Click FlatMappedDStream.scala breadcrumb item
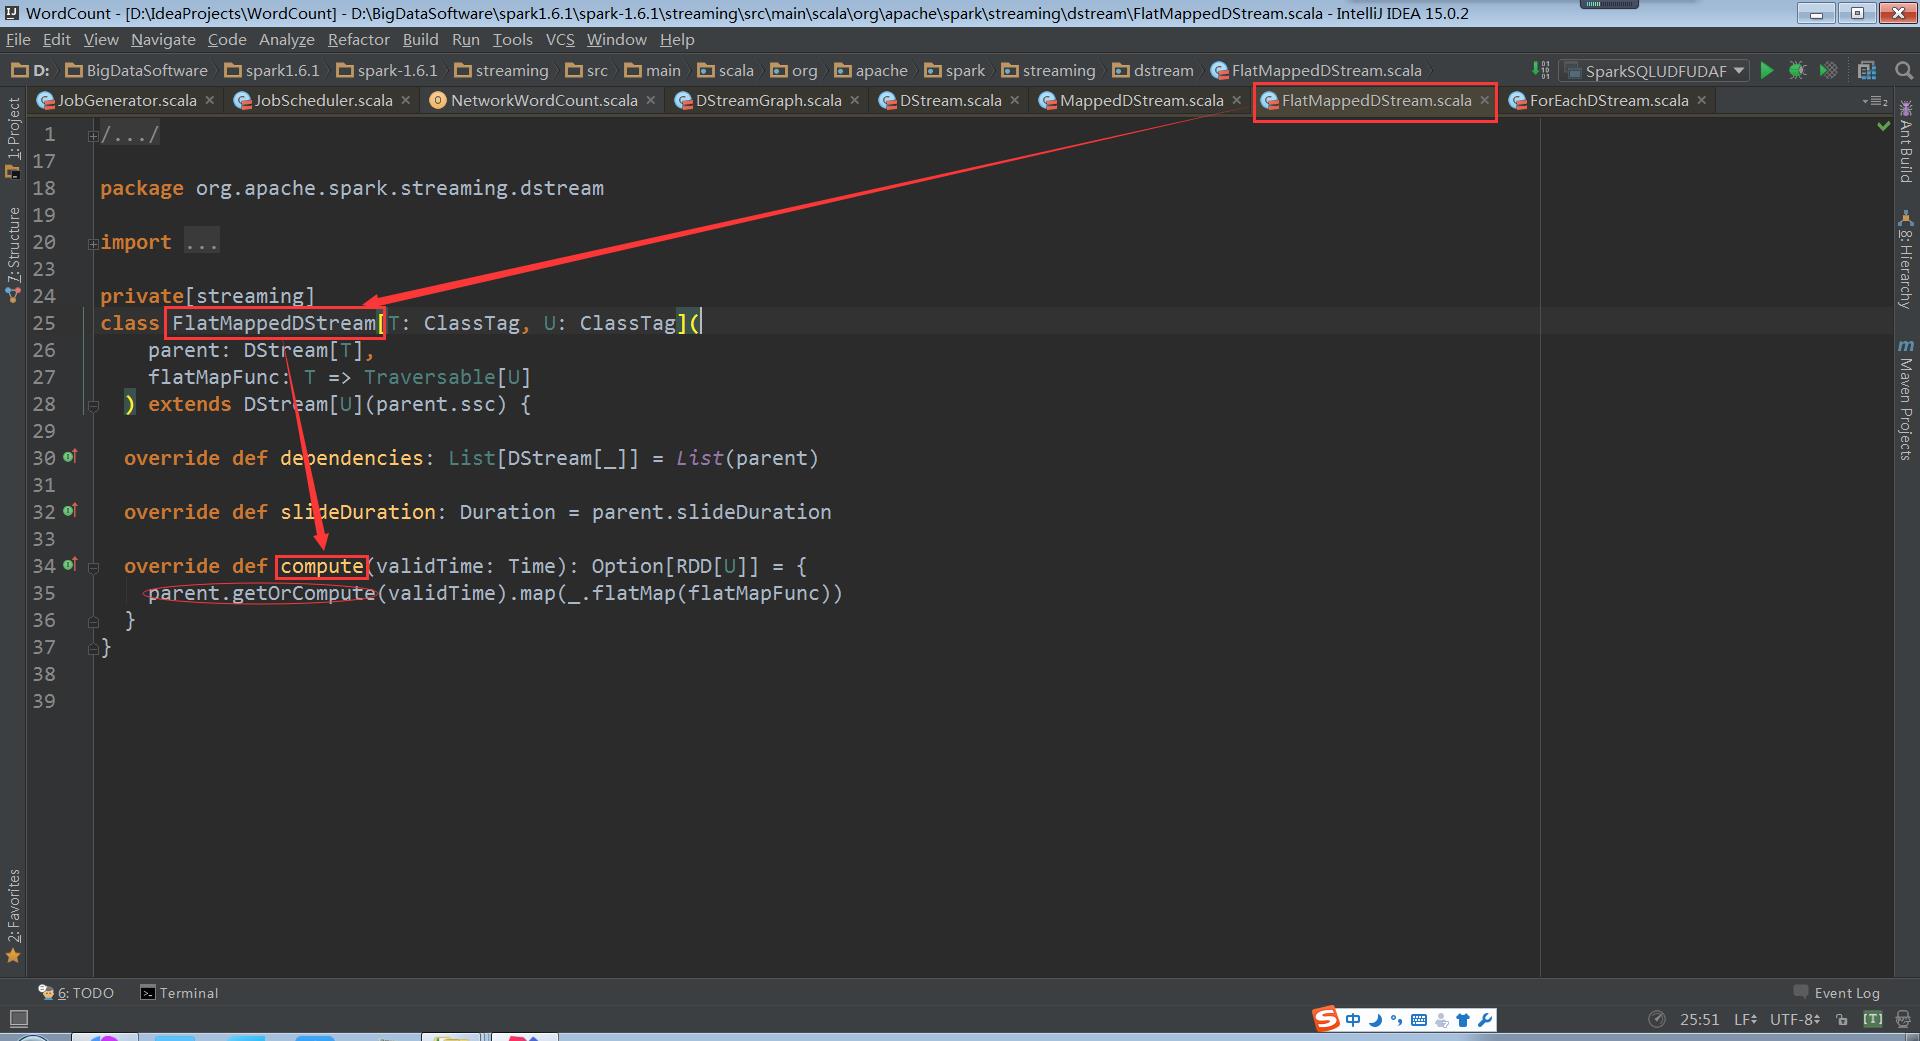This screenshot has height=1041, width=1920. coord(1316,70)
